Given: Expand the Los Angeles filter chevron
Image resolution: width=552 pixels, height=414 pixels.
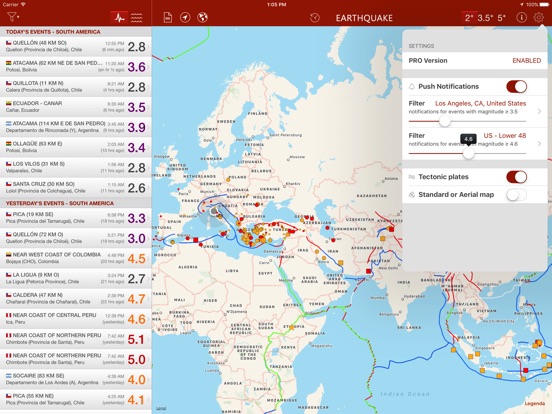Looking at the screenshot, I should [539, 112].
